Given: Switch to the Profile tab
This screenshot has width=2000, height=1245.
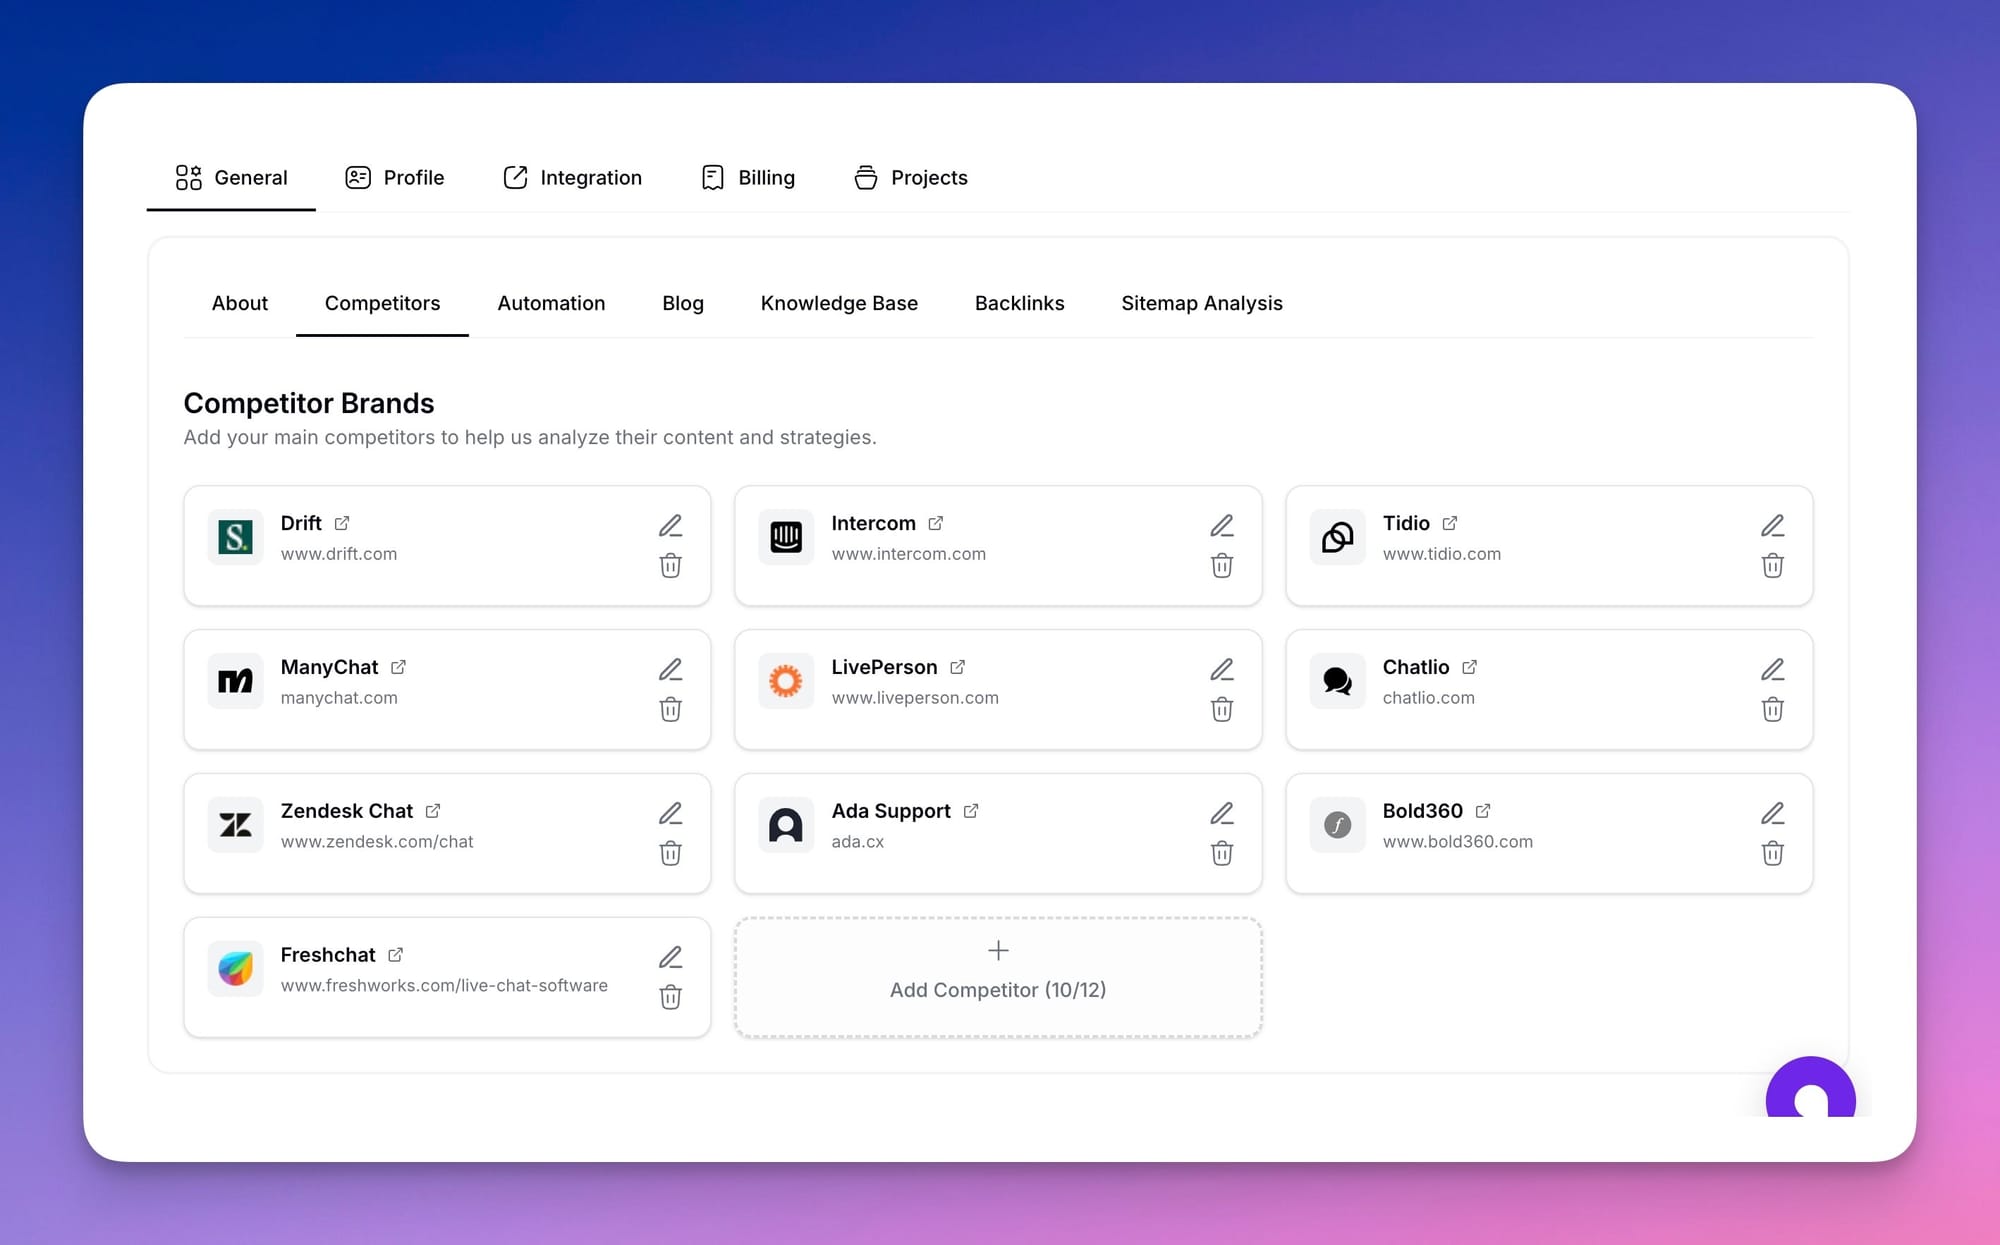Looking at the screenshot, I should point(395,178).
